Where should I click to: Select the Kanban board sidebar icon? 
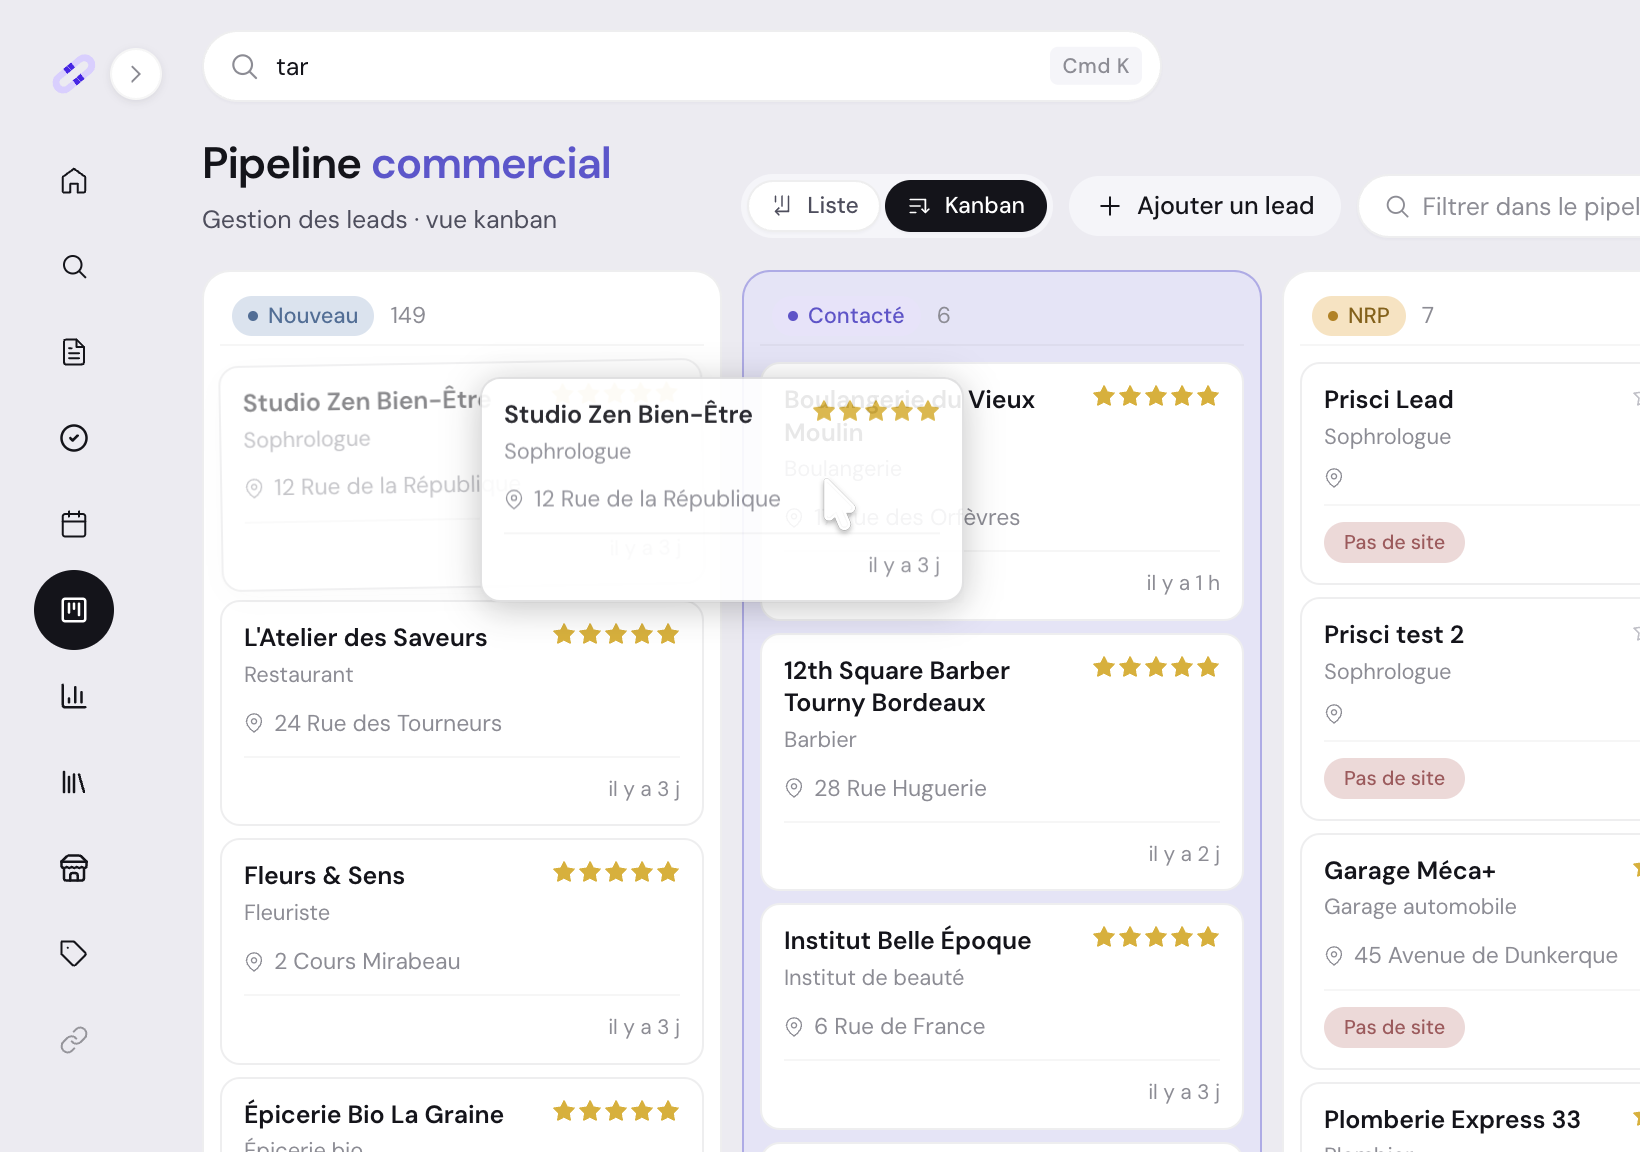(74, 610)
